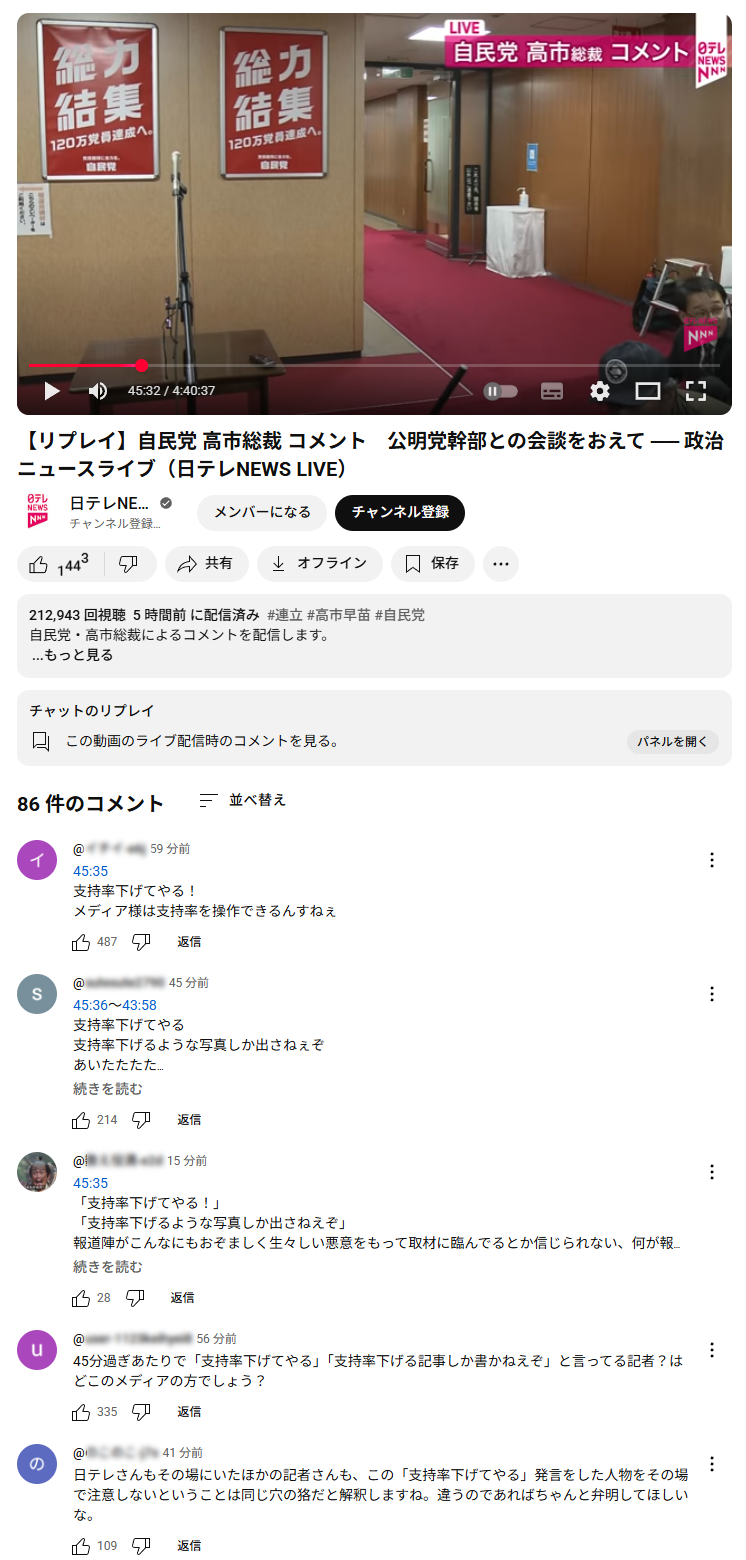Open options menu for first comment
The image size is (746, 1560).
[712, 860]
